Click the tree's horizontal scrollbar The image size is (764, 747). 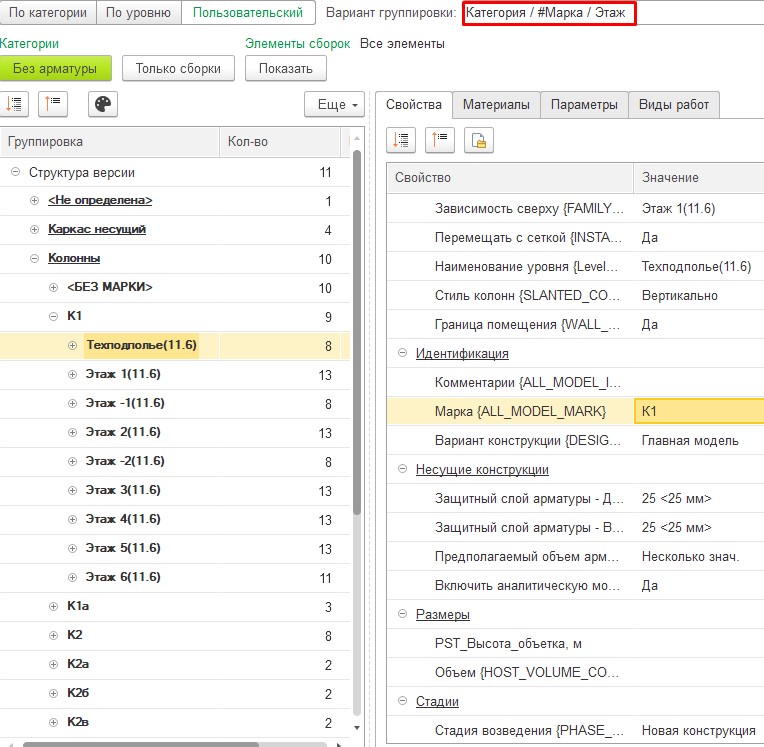[x=140, y=743]
